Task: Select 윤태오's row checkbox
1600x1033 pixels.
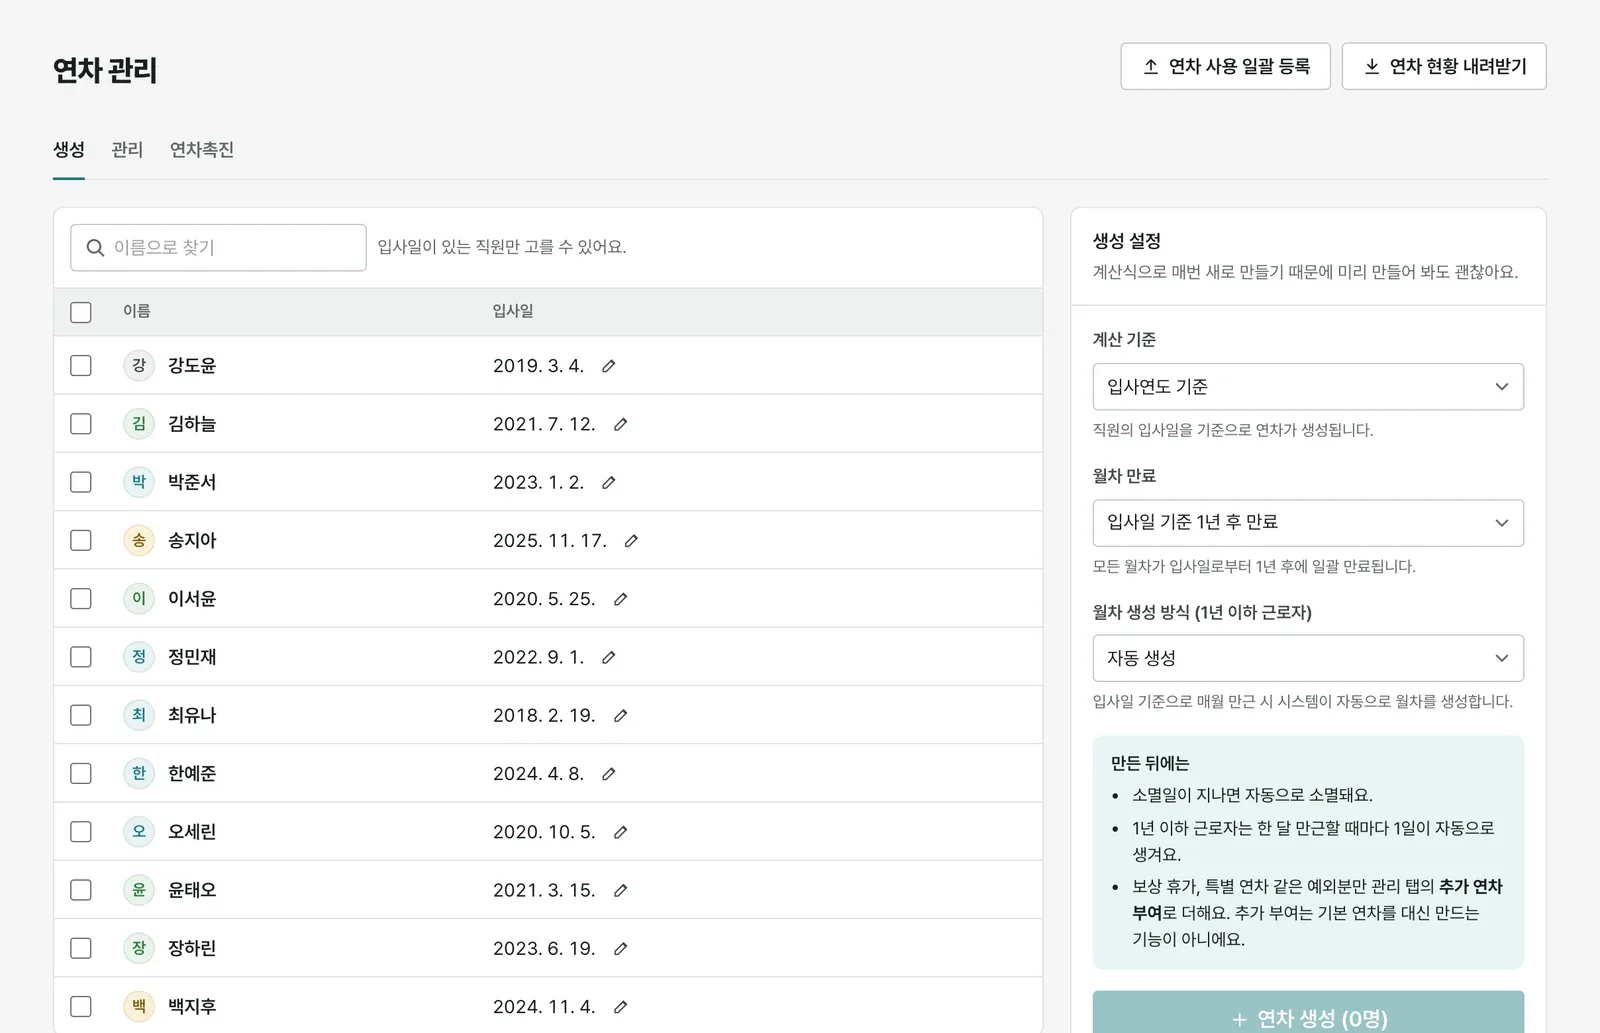Action: 81,890
